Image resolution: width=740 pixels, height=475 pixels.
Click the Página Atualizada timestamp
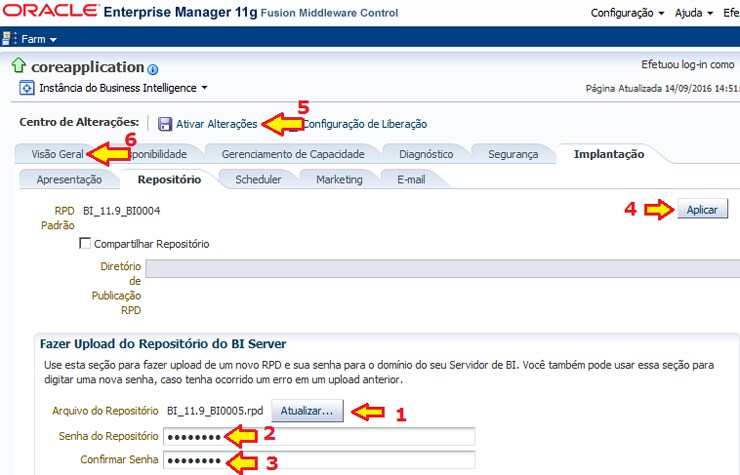(663, 88)
